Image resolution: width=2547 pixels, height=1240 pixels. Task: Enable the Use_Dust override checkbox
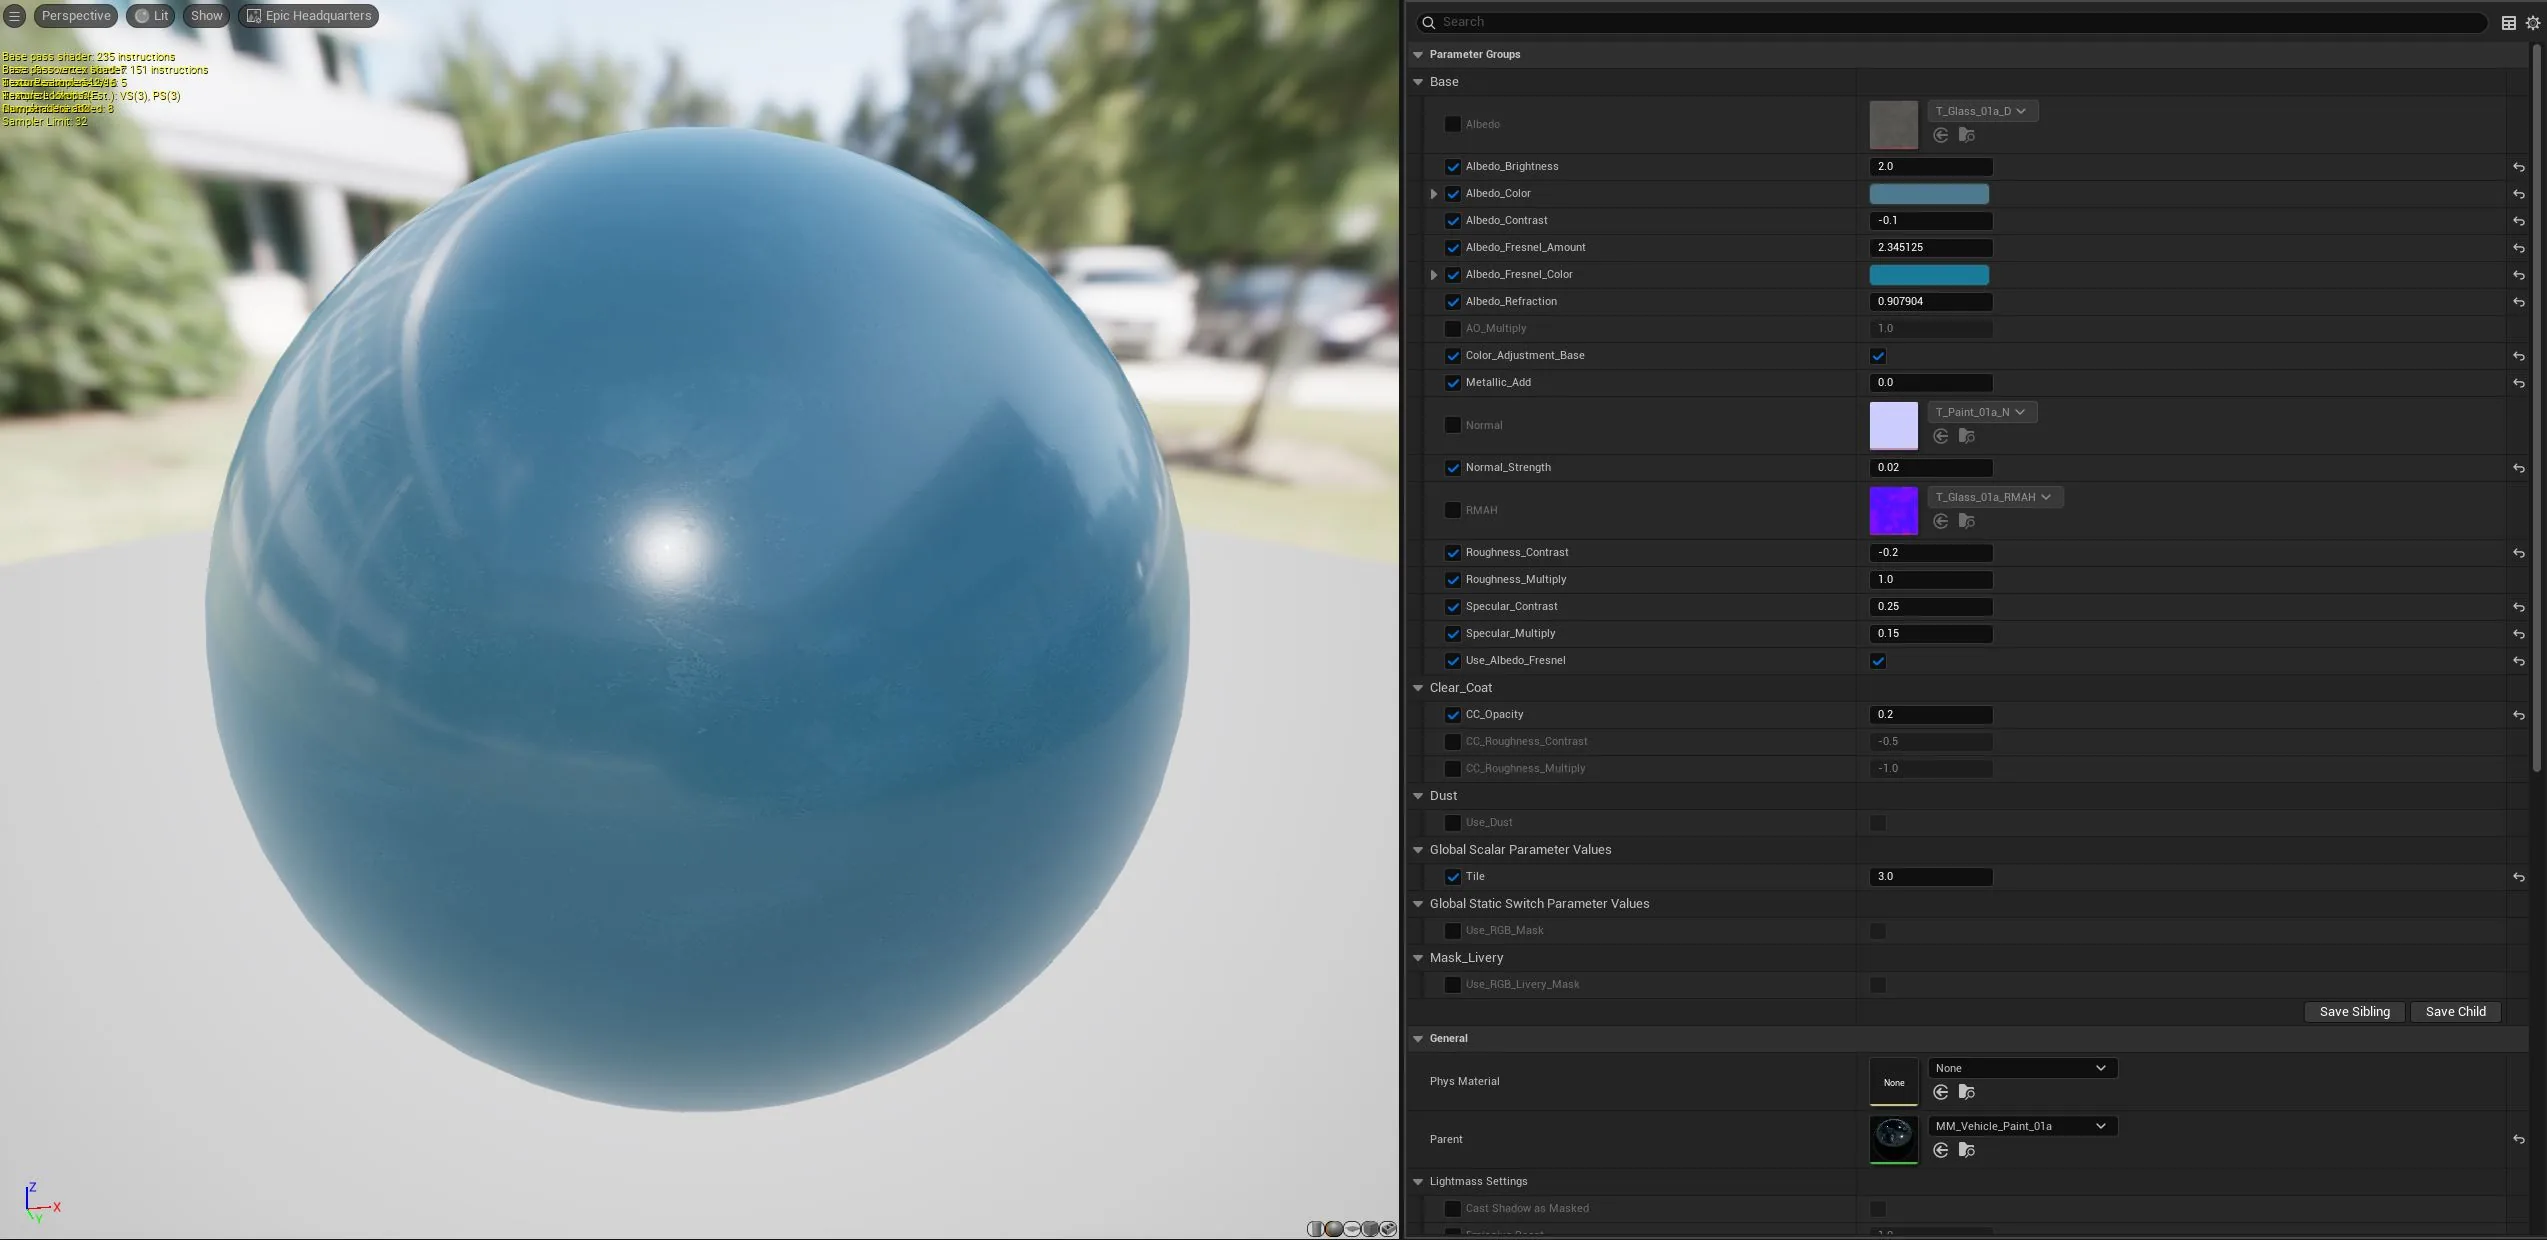[x=1453, y=823]
